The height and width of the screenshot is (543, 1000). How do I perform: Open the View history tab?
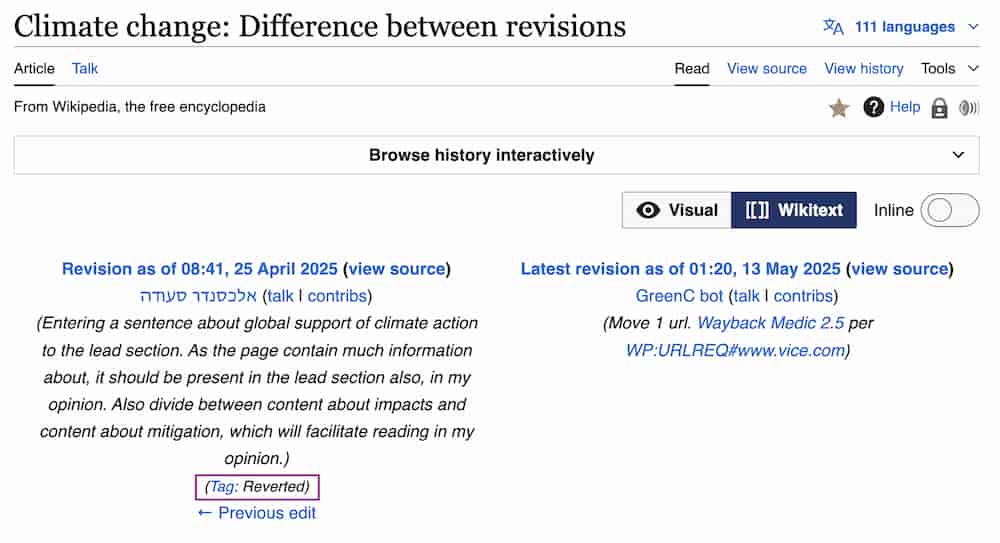864,68
